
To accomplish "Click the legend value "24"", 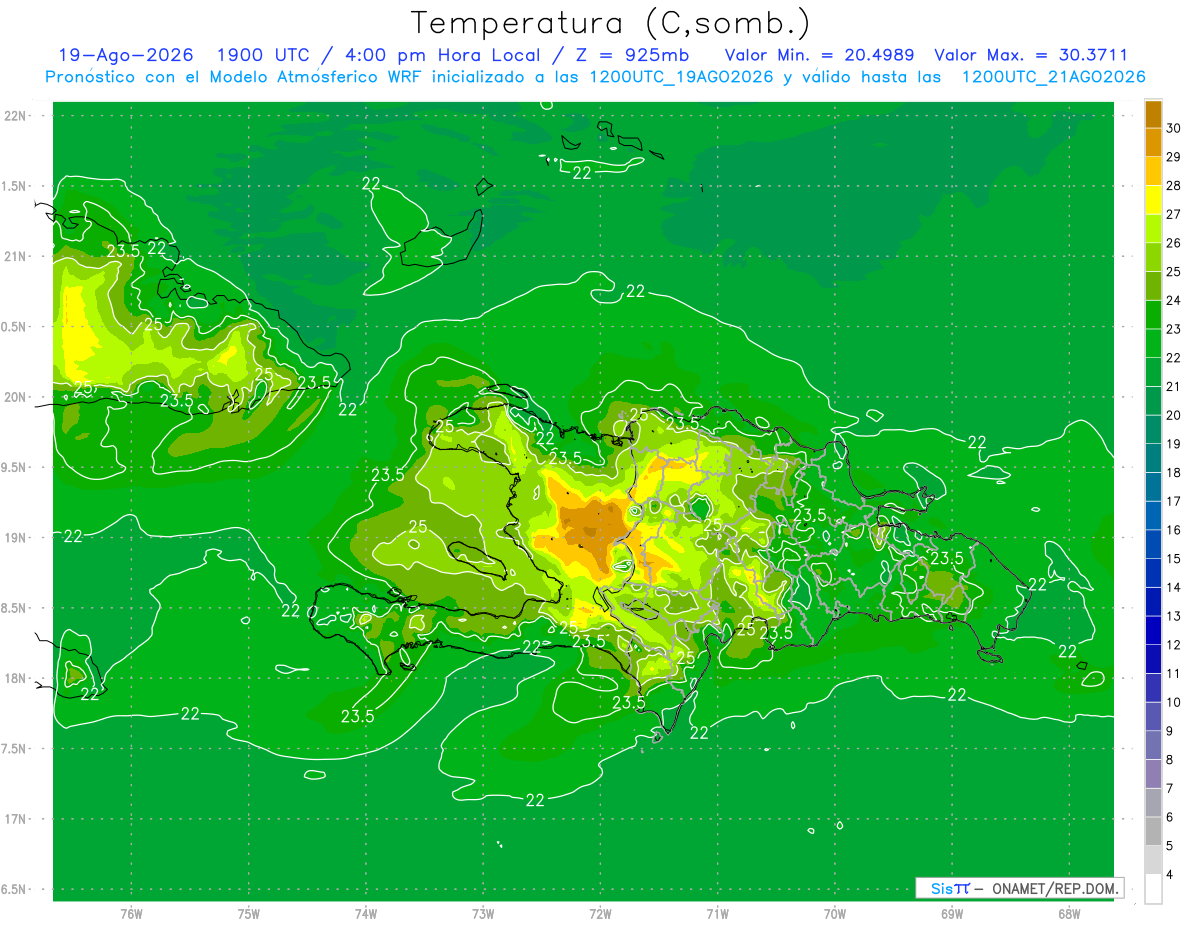I will pyautogui.click(x=1174, y=300).
